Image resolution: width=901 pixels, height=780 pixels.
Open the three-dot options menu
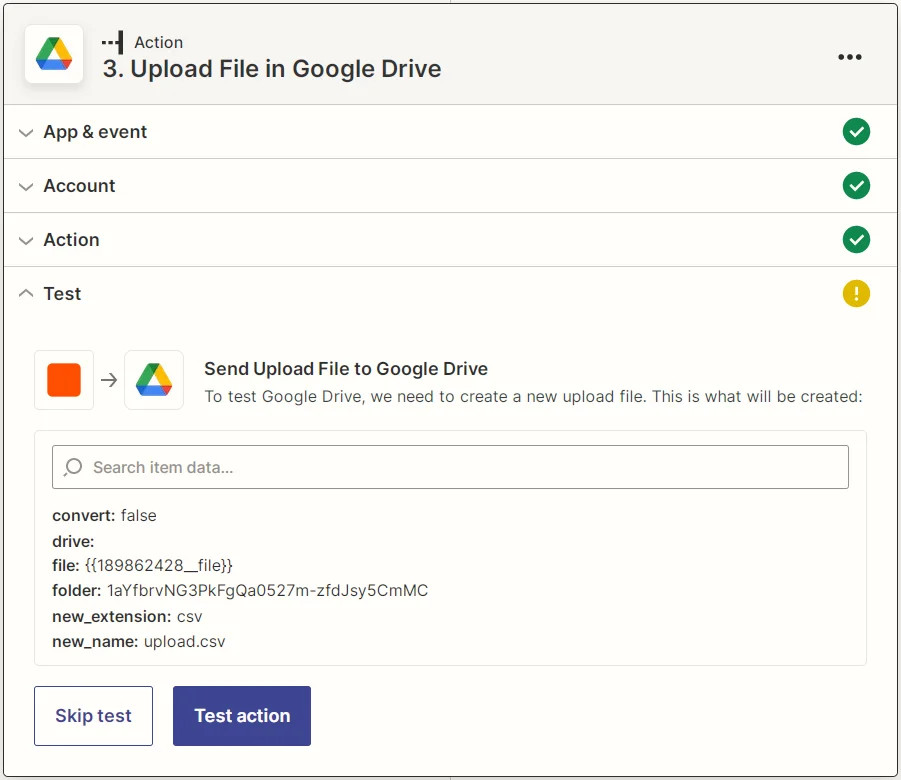(x=849, y=57)
